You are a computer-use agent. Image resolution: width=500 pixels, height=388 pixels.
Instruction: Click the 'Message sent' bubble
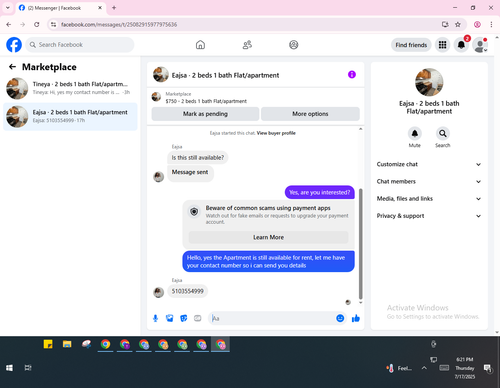(190, 173)
